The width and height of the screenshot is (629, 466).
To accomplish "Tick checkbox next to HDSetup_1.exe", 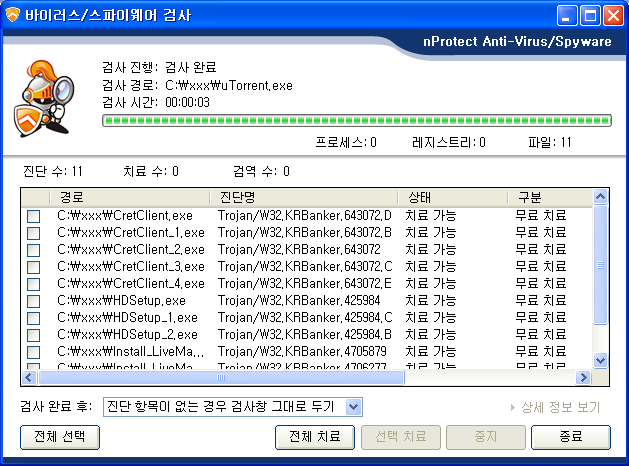I will [34, 318].
